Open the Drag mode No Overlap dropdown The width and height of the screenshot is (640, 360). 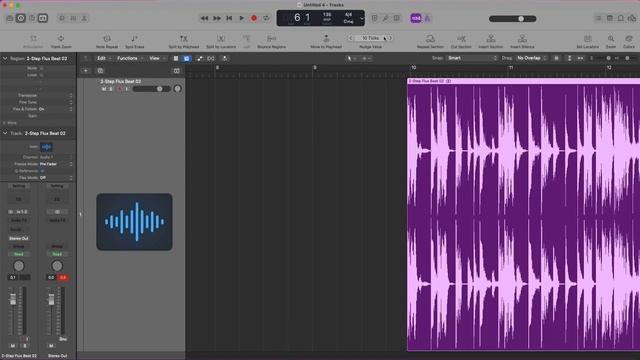tap(531, 58)
